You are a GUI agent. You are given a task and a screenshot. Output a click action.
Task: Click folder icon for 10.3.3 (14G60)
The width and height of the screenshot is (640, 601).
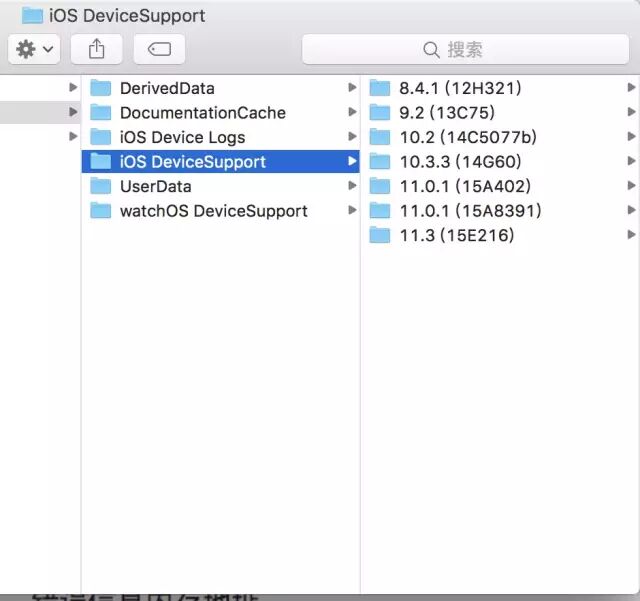[x=380, y=161]
